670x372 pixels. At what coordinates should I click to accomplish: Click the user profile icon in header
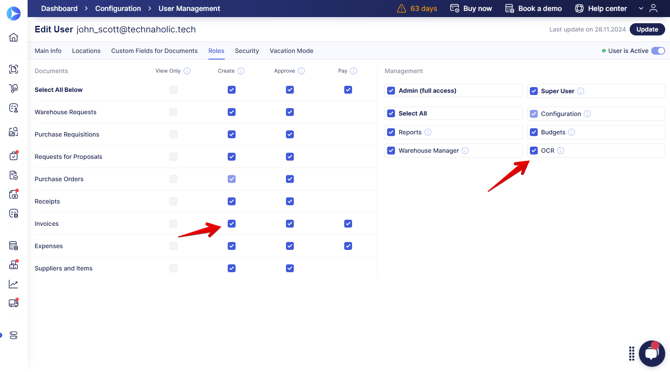tap(653, 8)
